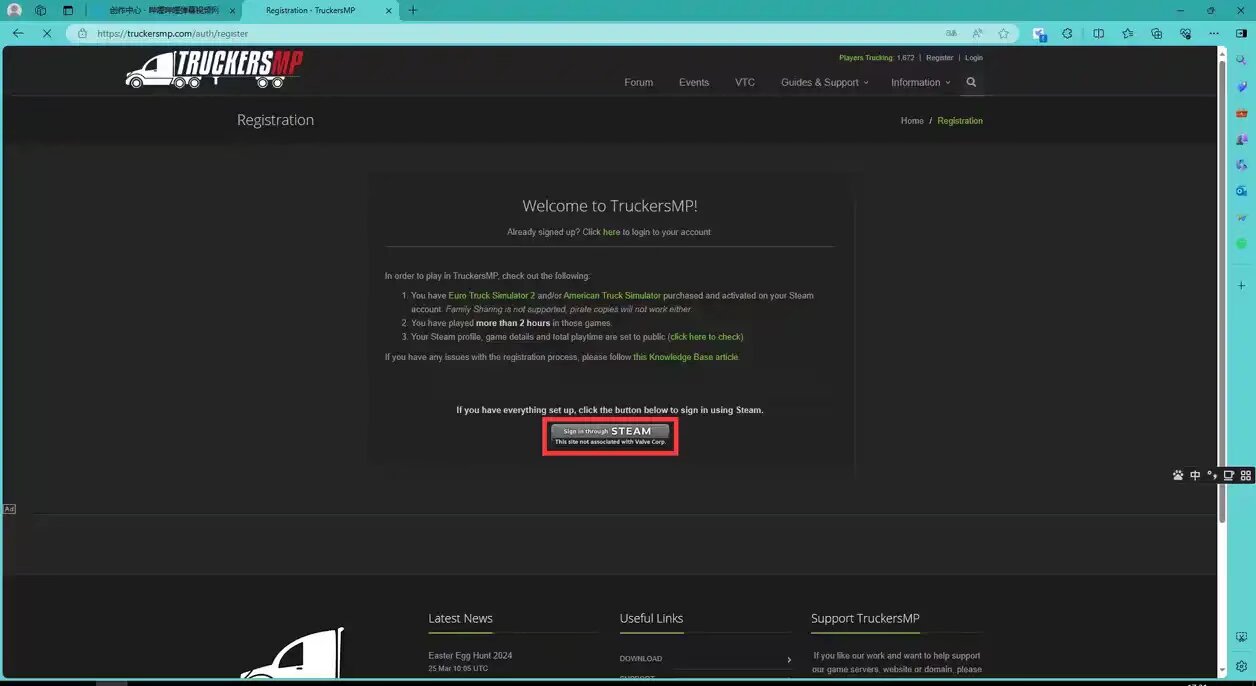Click Players Trucking counter text

pos(876,58)
